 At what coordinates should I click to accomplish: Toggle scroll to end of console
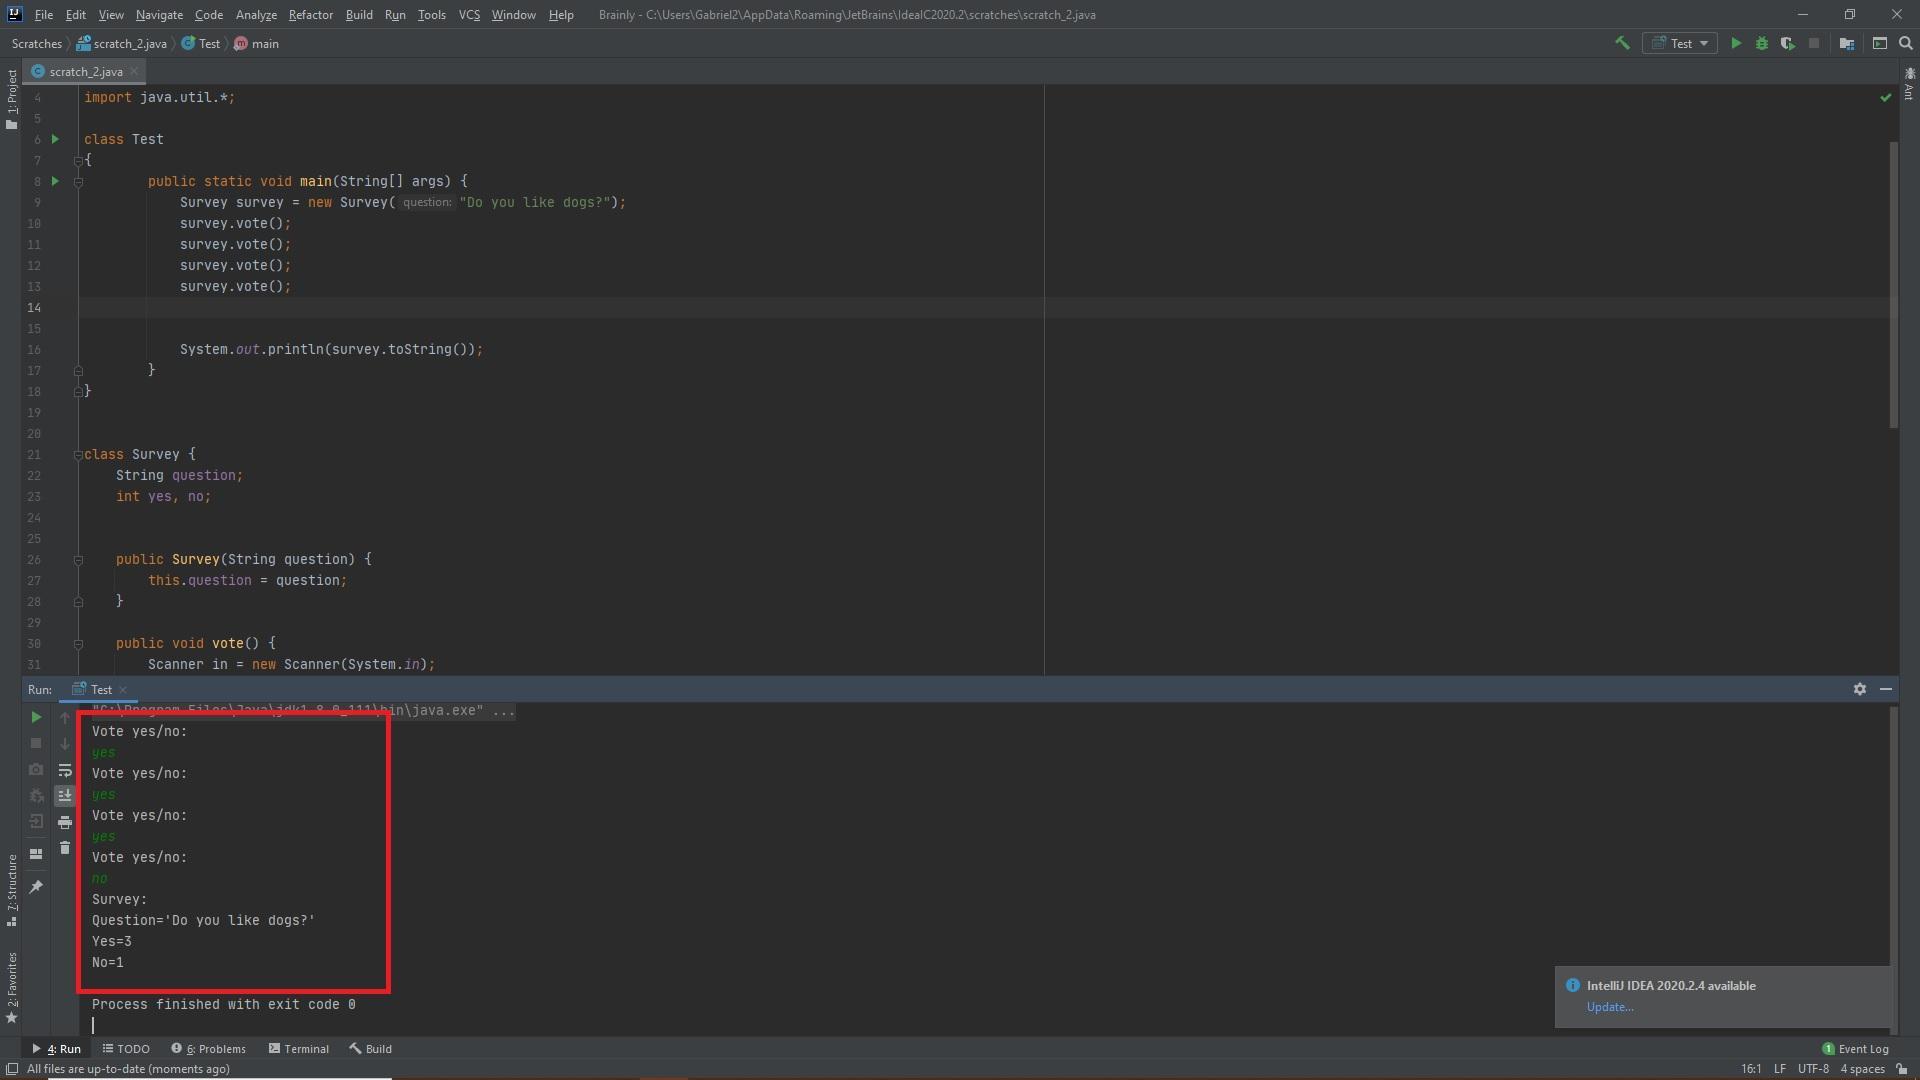pyautogui.click(x=65, y=796)
